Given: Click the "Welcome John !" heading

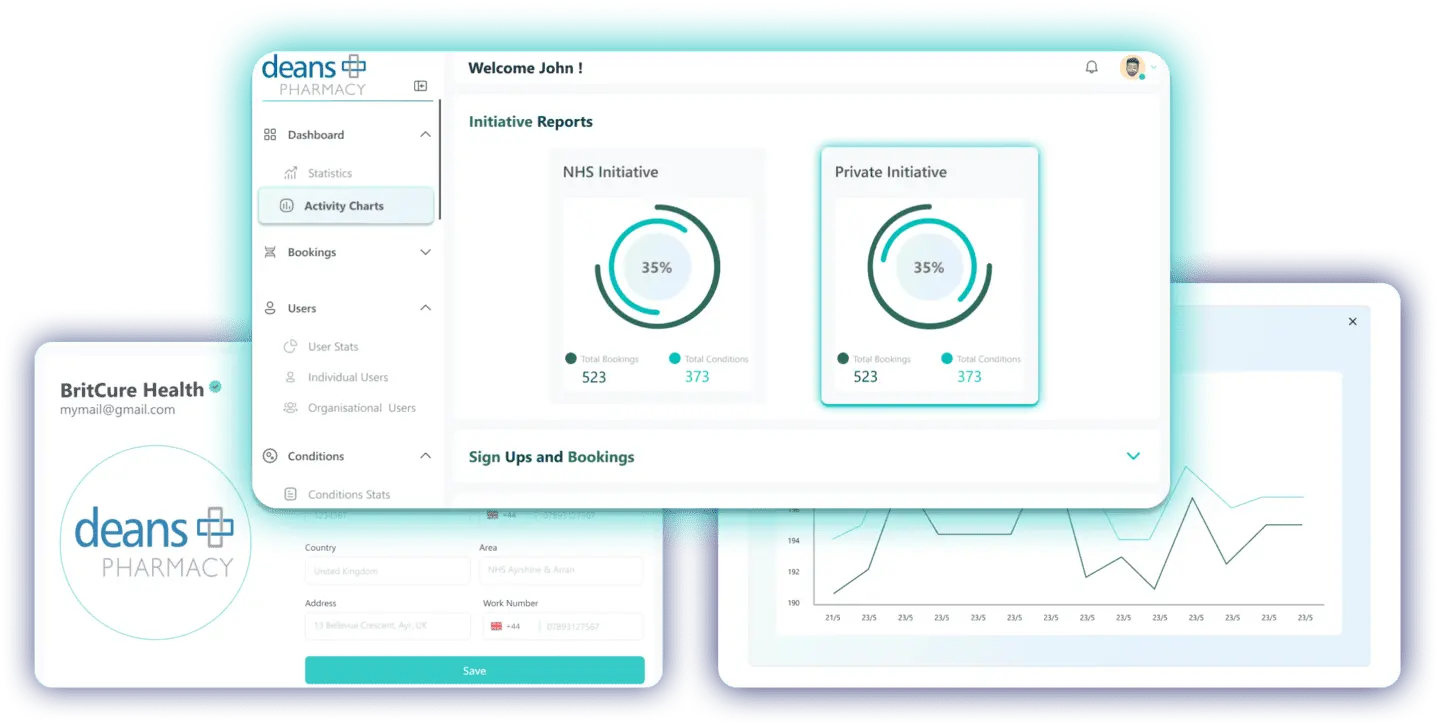Looking at the screenshot, I should pos(525,68).
